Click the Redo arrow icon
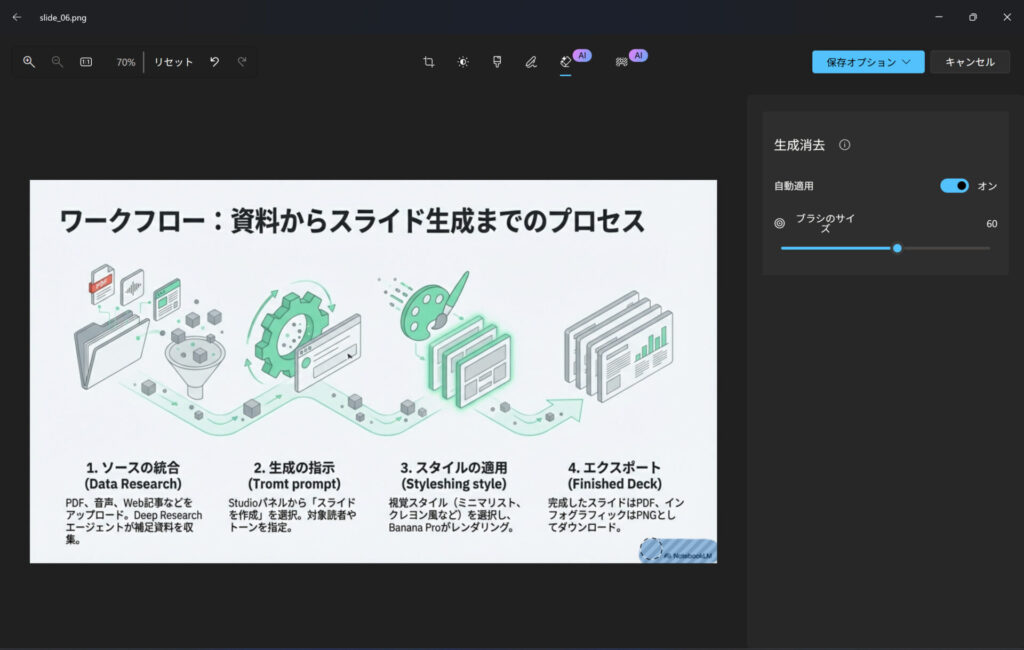This screenshot has height=650, width=1024. [241, 61]
